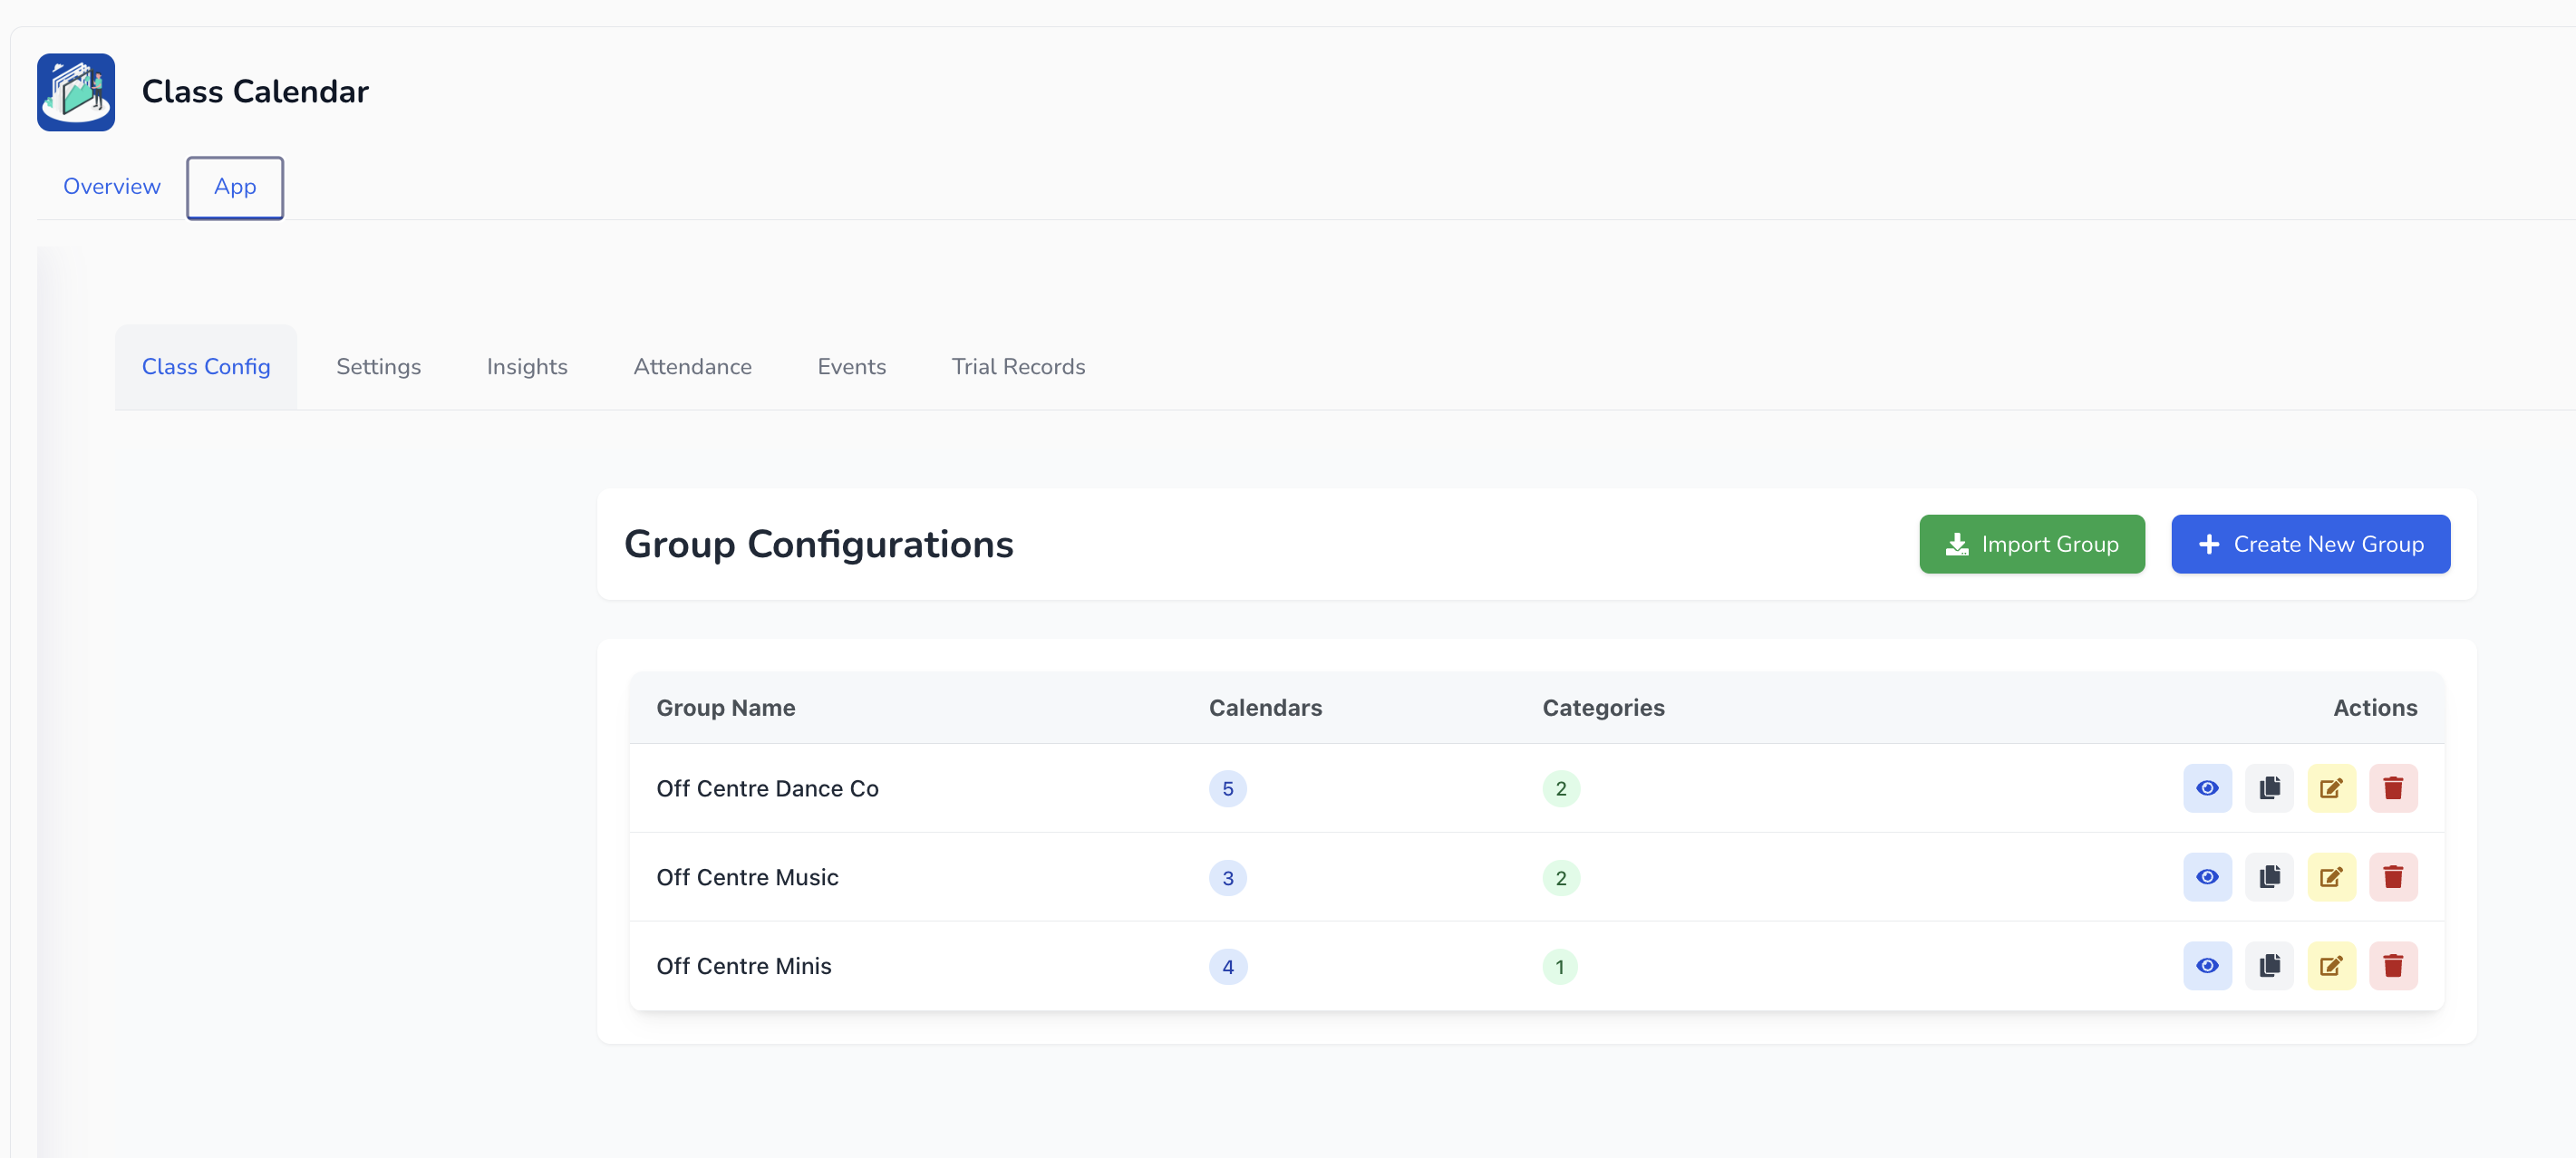
Task: View the Off Centre Music group
Action: (x=2207, y=877)
